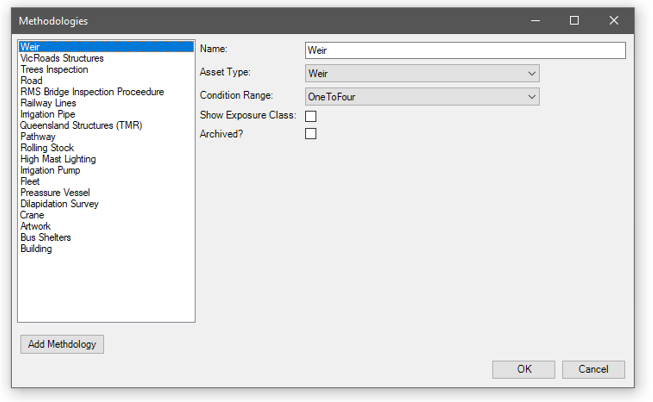Enable the Archived checkbox

click(311, 134)
